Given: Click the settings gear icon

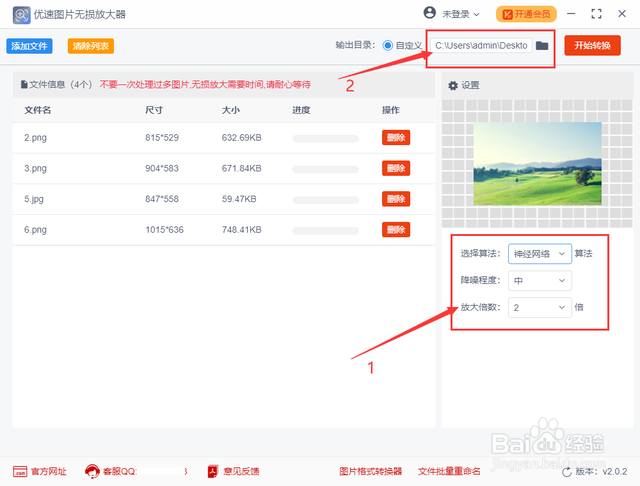Looking at the screenshot, I should tap(453, 85).
